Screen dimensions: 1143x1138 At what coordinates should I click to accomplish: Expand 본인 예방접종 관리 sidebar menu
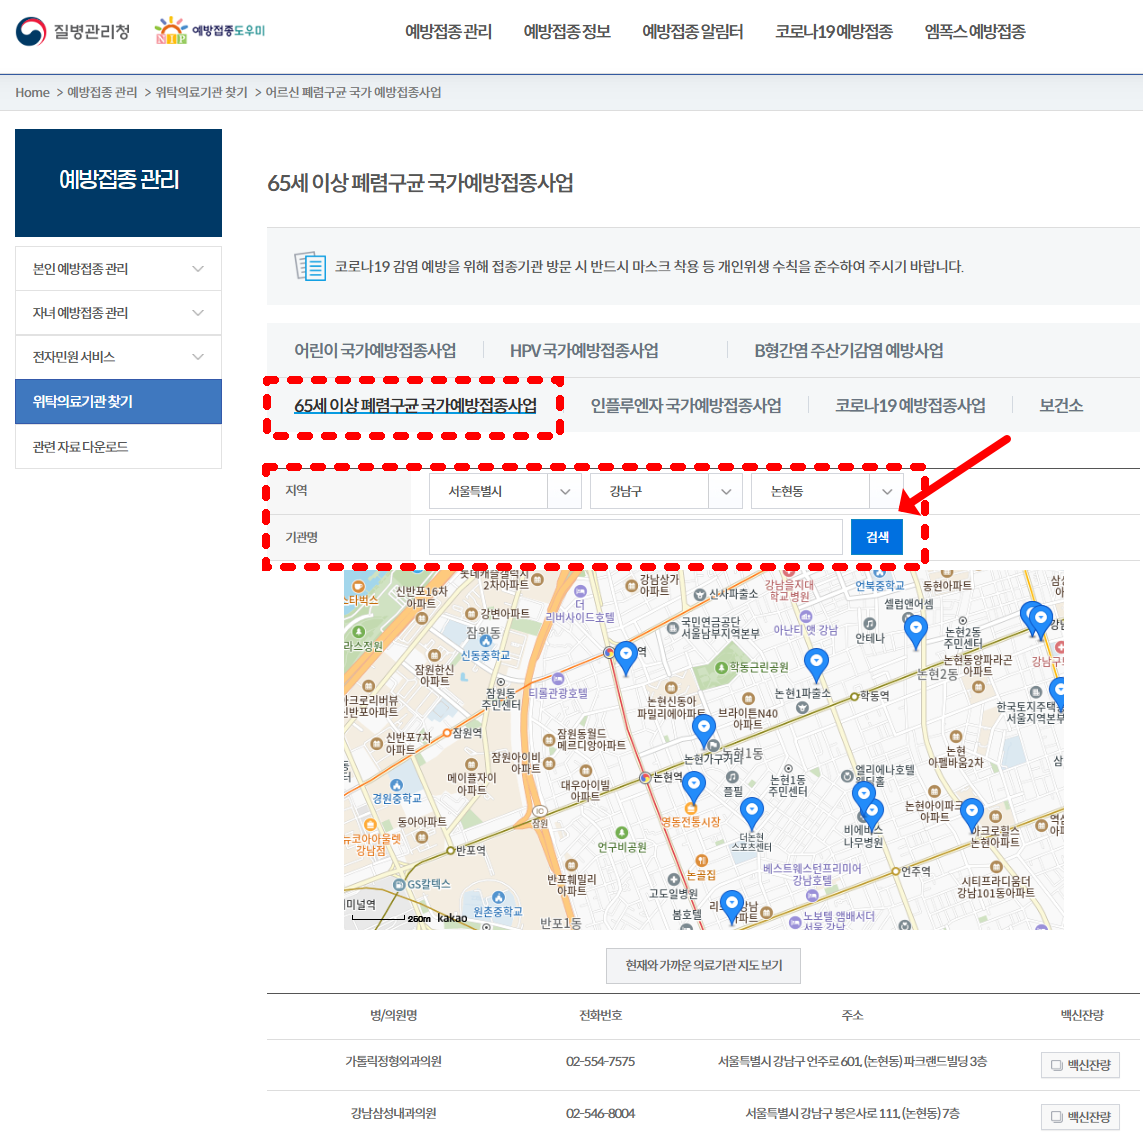pos(118,269)
